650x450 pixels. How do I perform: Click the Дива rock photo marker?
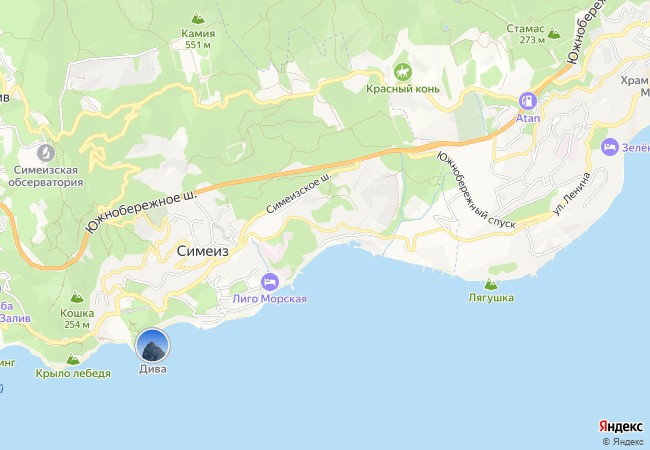coord(153,346)
